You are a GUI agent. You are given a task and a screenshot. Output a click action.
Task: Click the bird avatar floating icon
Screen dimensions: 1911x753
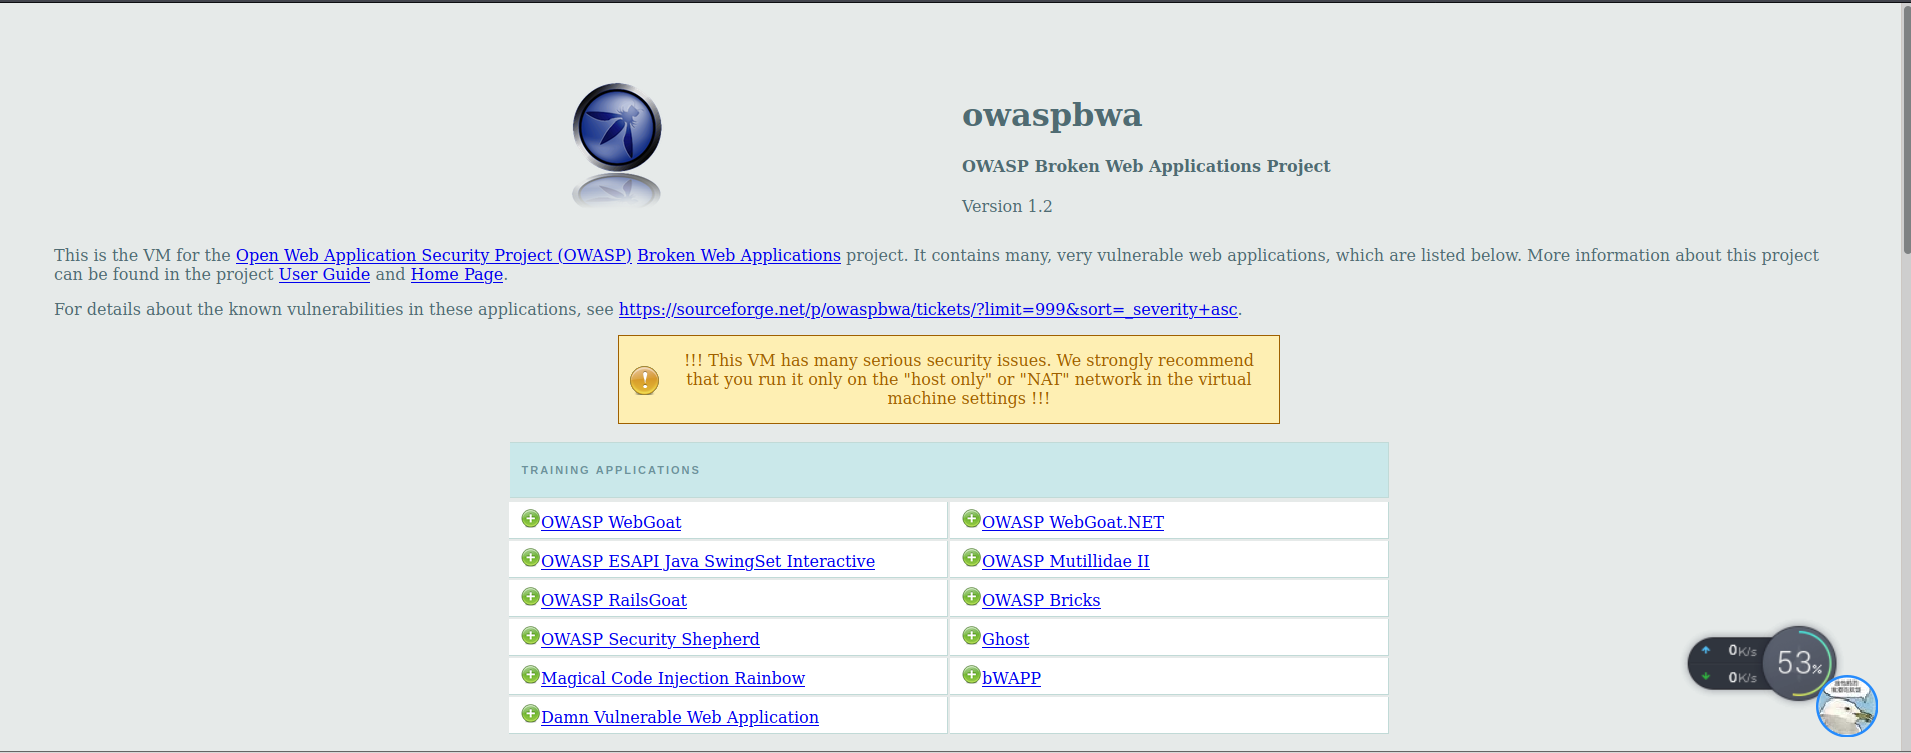pyautogui.click(x=1846, y=706)
